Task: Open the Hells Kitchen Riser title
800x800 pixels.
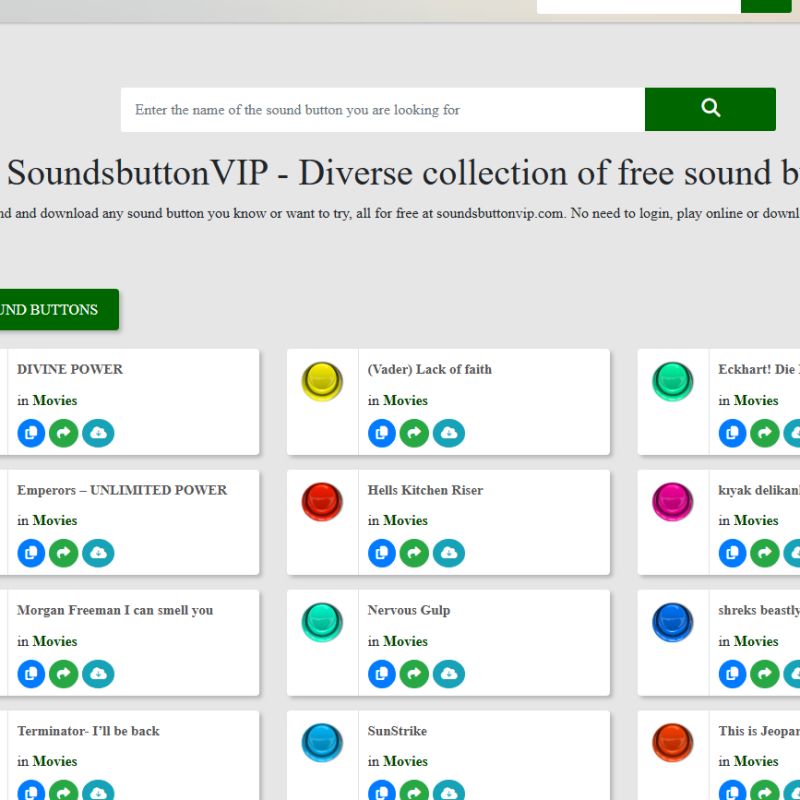Action: click(x=425, y=490)
